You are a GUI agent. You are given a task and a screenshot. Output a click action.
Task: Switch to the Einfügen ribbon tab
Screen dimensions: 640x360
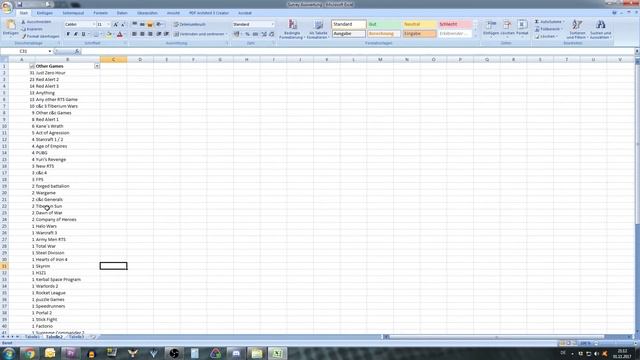[44, 13]
